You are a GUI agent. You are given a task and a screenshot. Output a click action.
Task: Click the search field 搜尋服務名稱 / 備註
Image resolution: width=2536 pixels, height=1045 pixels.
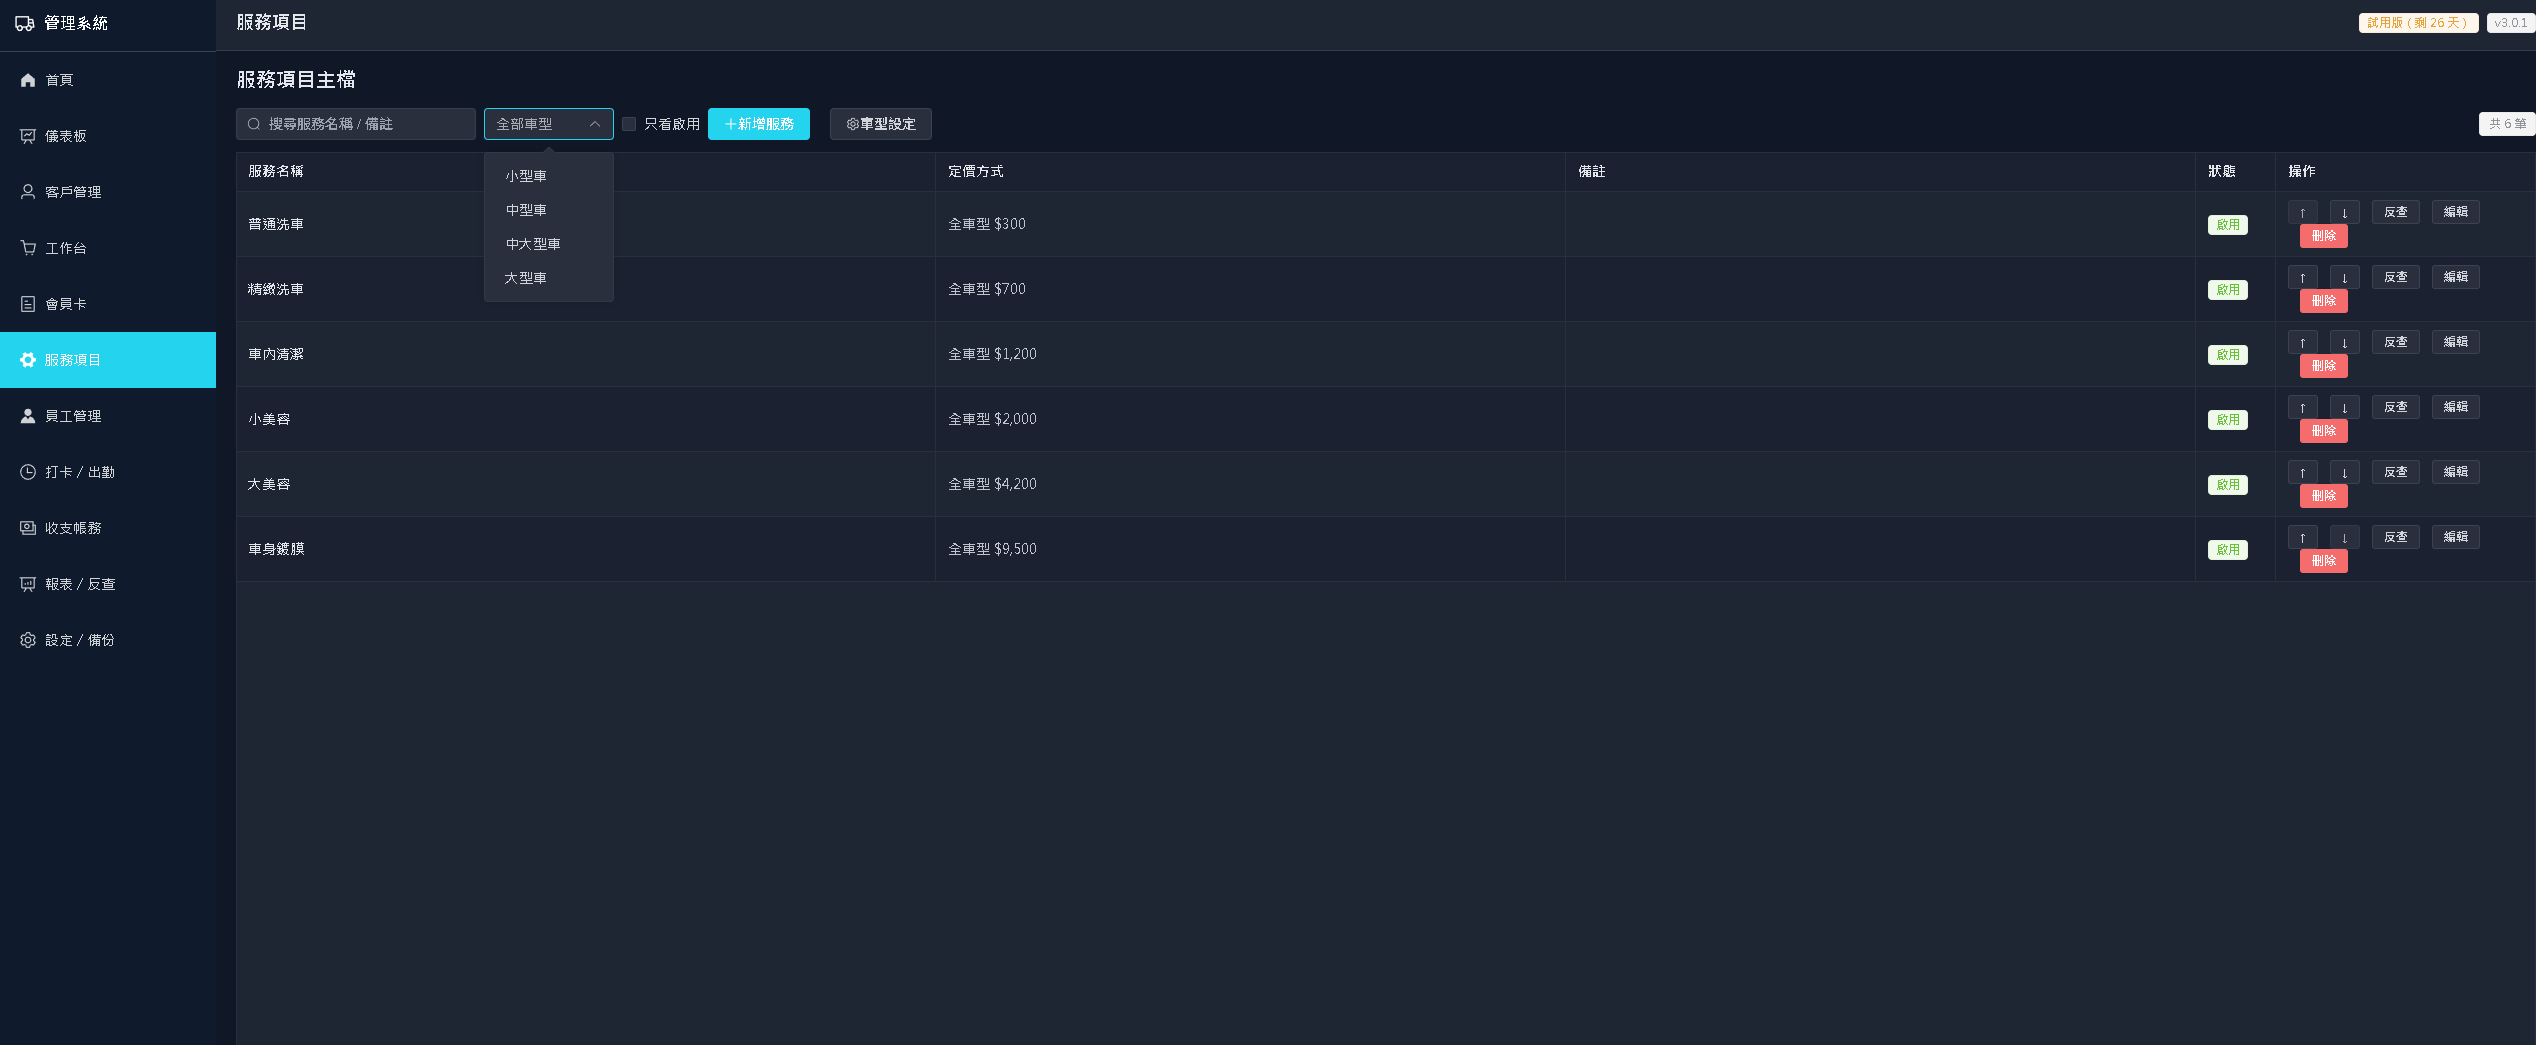click(356, 124)
